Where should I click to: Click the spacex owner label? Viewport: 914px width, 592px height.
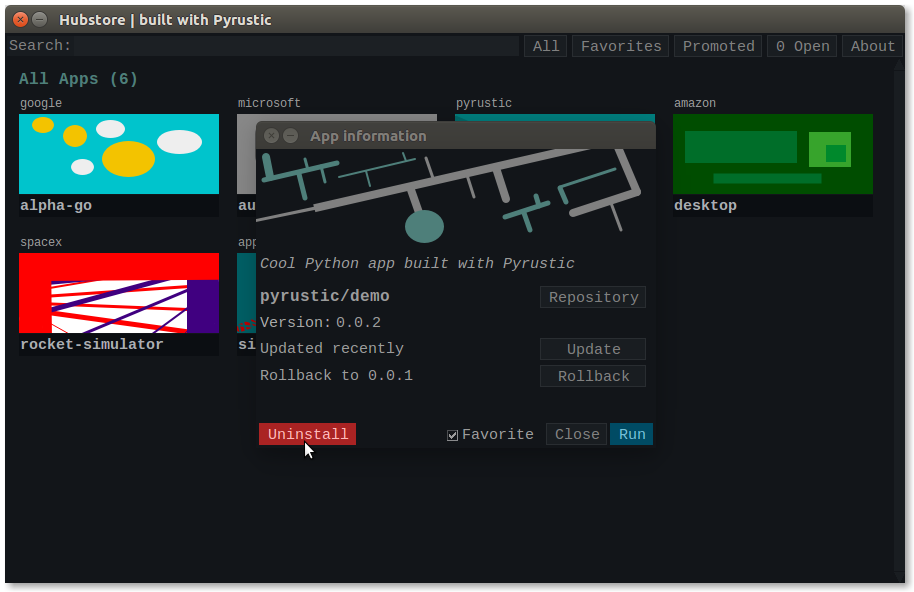coord(41,242)
